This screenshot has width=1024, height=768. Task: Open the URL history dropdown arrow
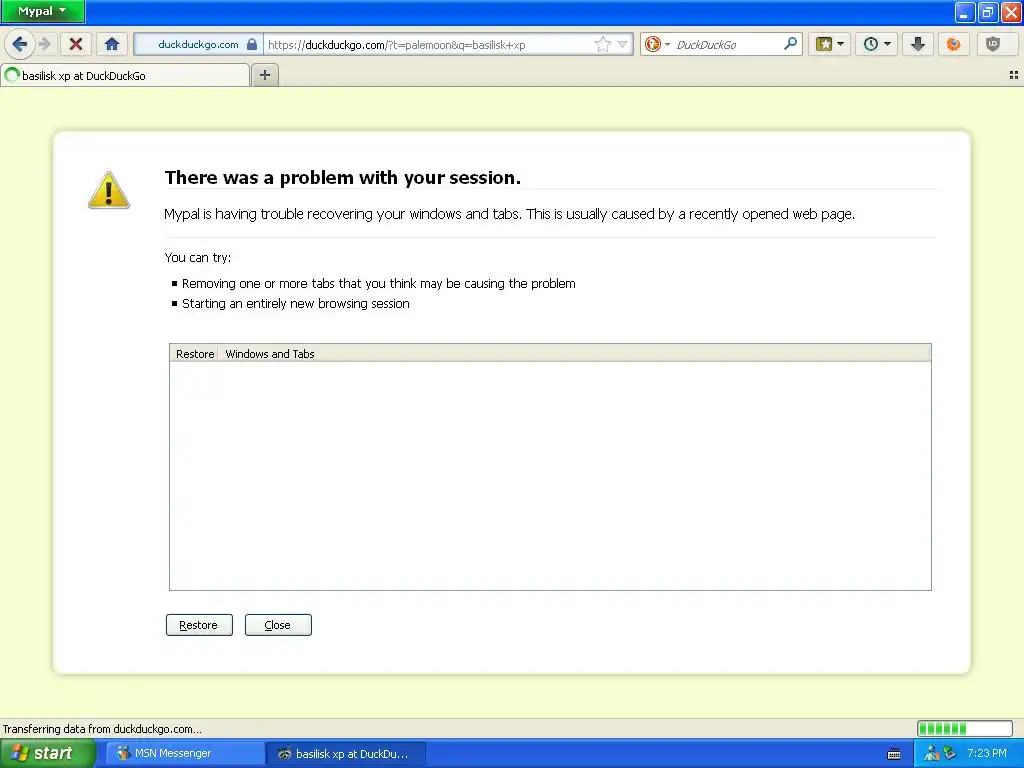click(622, 44)
